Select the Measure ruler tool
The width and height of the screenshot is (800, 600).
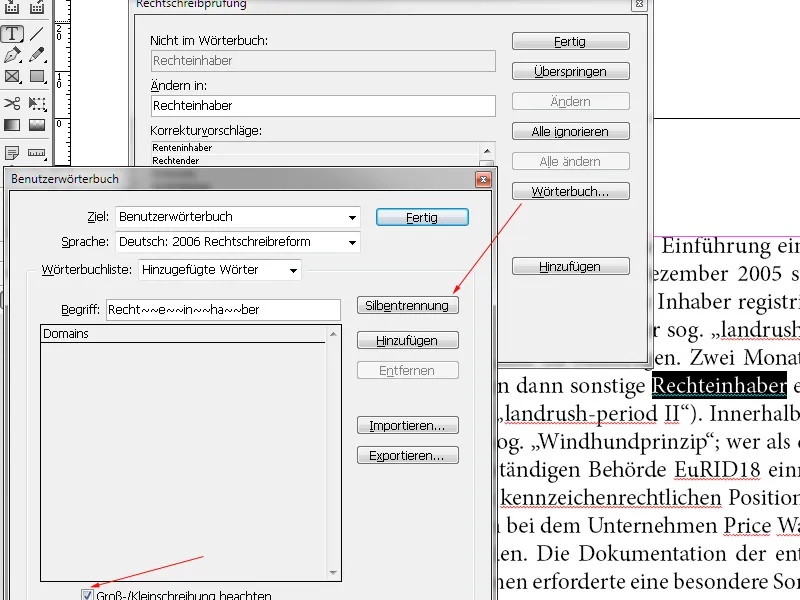pos(36,153)
